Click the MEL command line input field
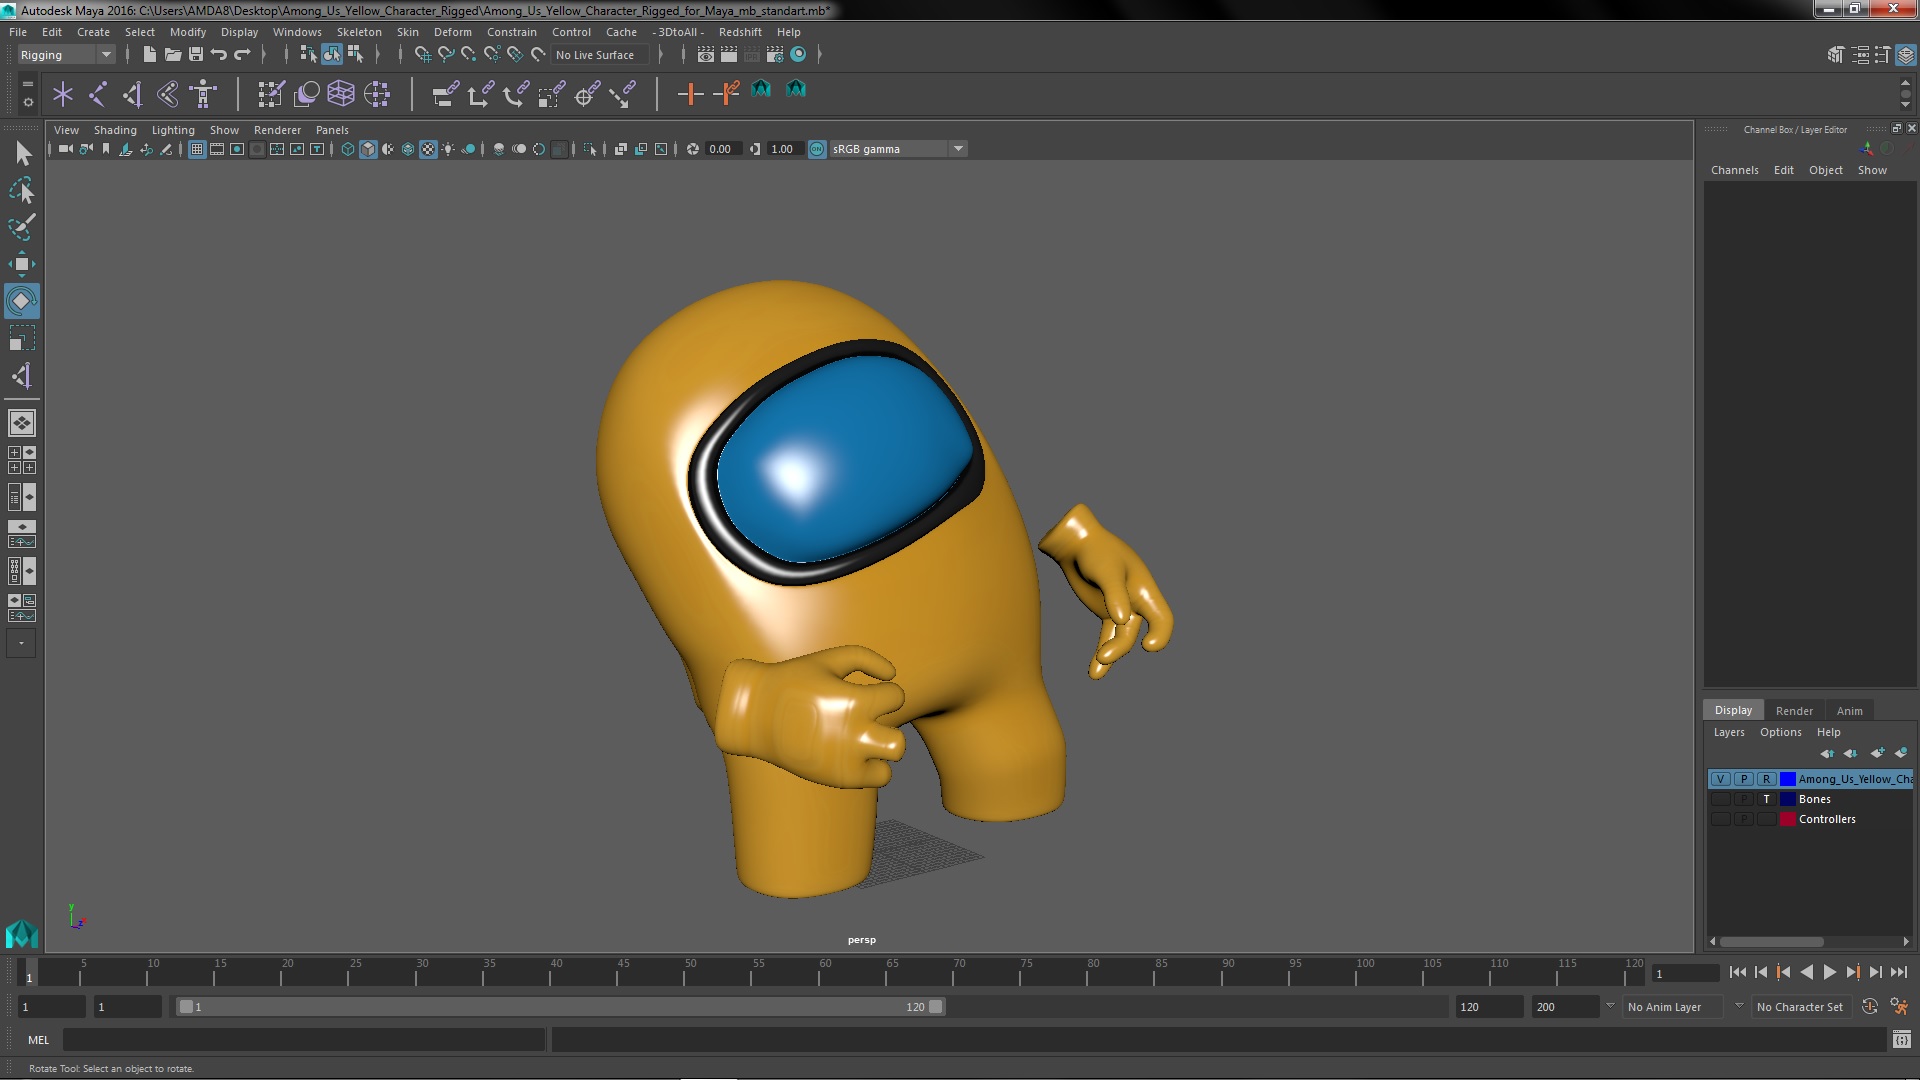The height and width of the screenshot is (1080, 1920). [304, 1040]
